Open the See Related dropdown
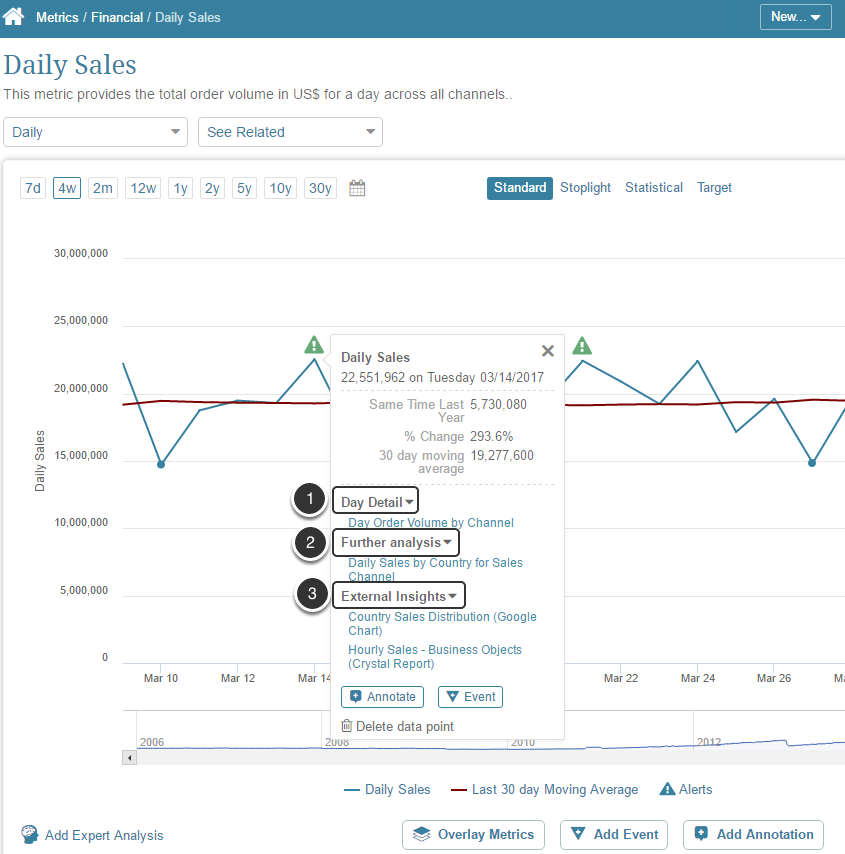 [290, 132]
